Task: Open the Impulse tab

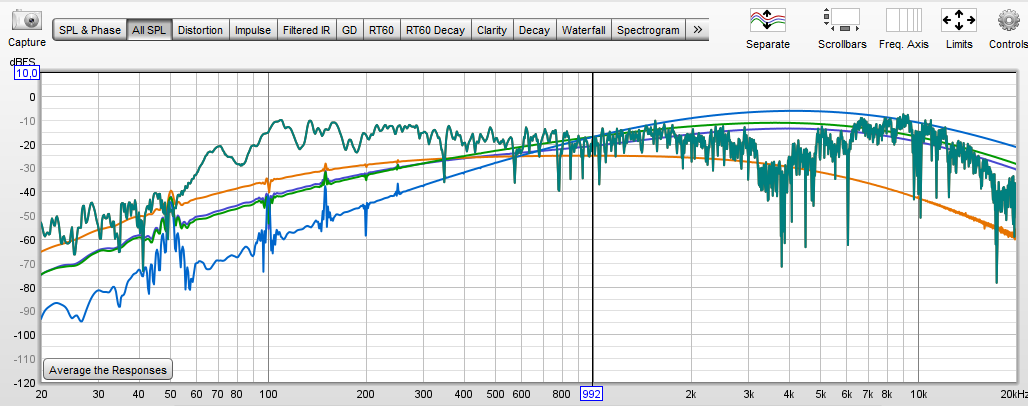Action: 252,30
